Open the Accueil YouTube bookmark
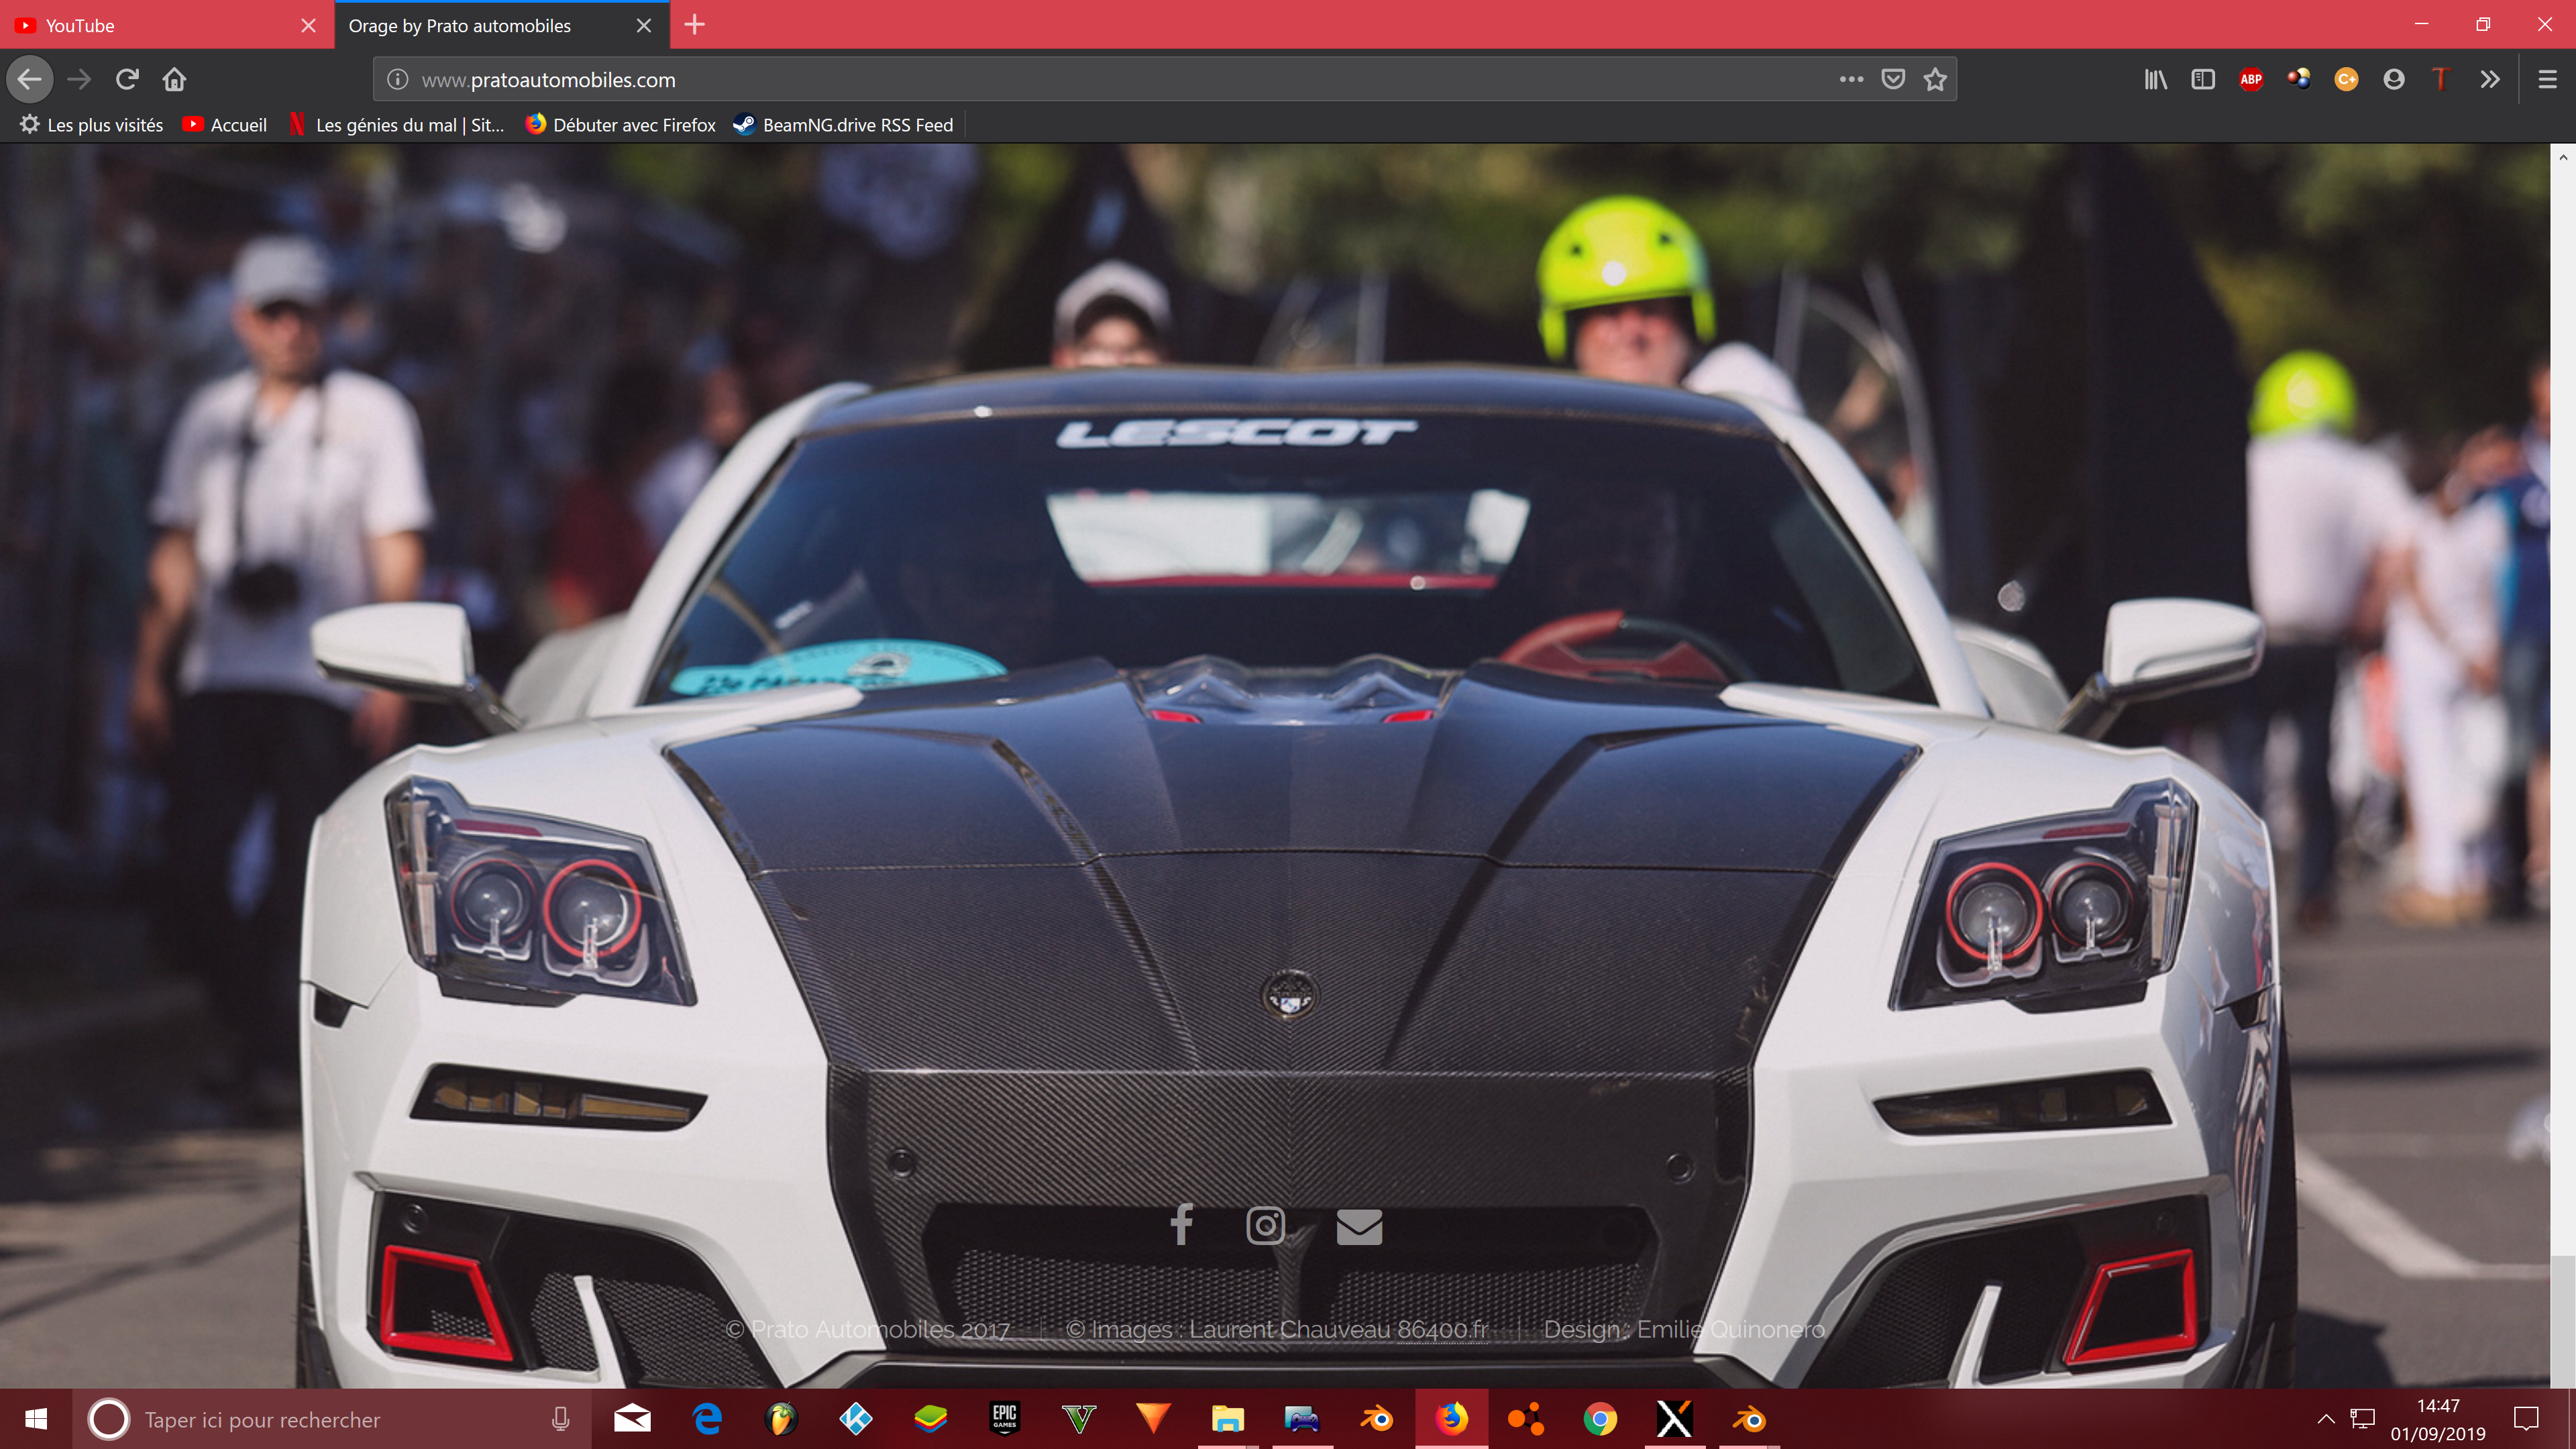 [225, 125]
